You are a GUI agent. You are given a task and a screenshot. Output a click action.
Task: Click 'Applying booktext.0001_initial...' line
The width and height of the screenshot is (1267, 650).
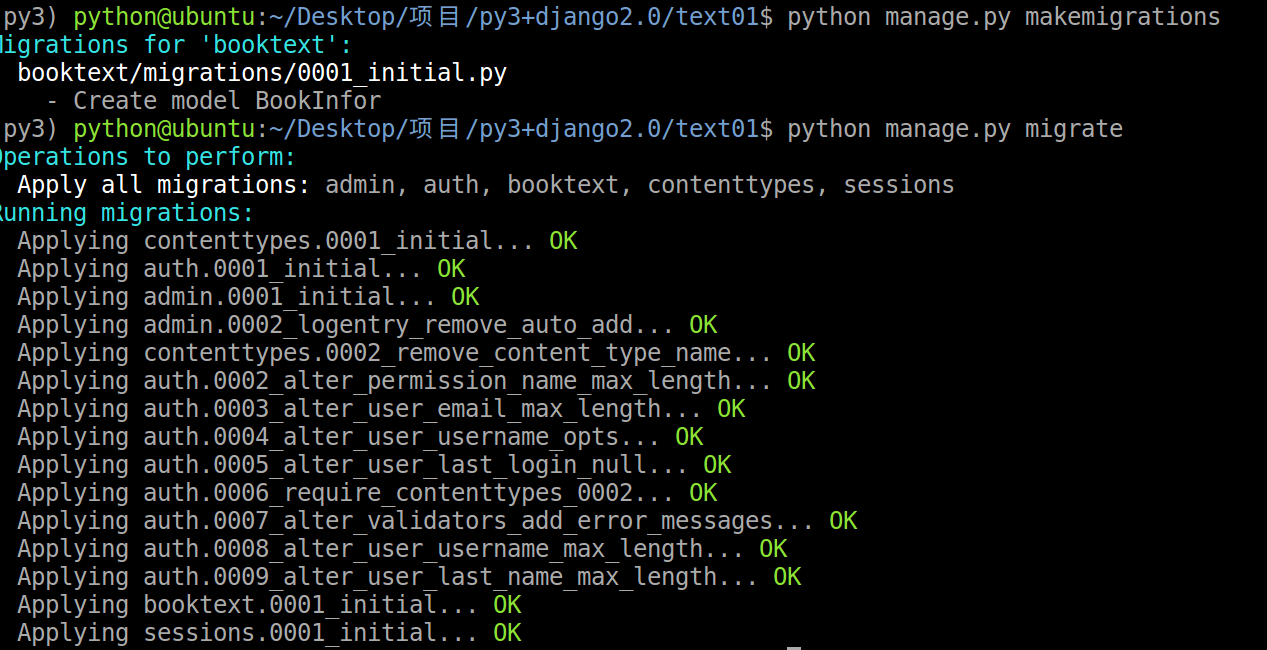click(248, 605)
